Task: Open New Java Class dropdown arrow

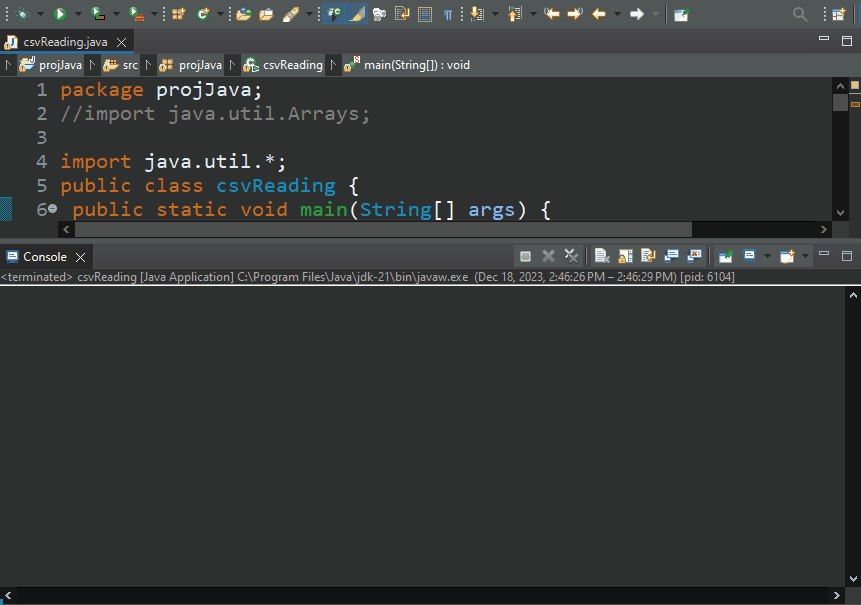Action: pyautogui.click(x=220, y=14)
